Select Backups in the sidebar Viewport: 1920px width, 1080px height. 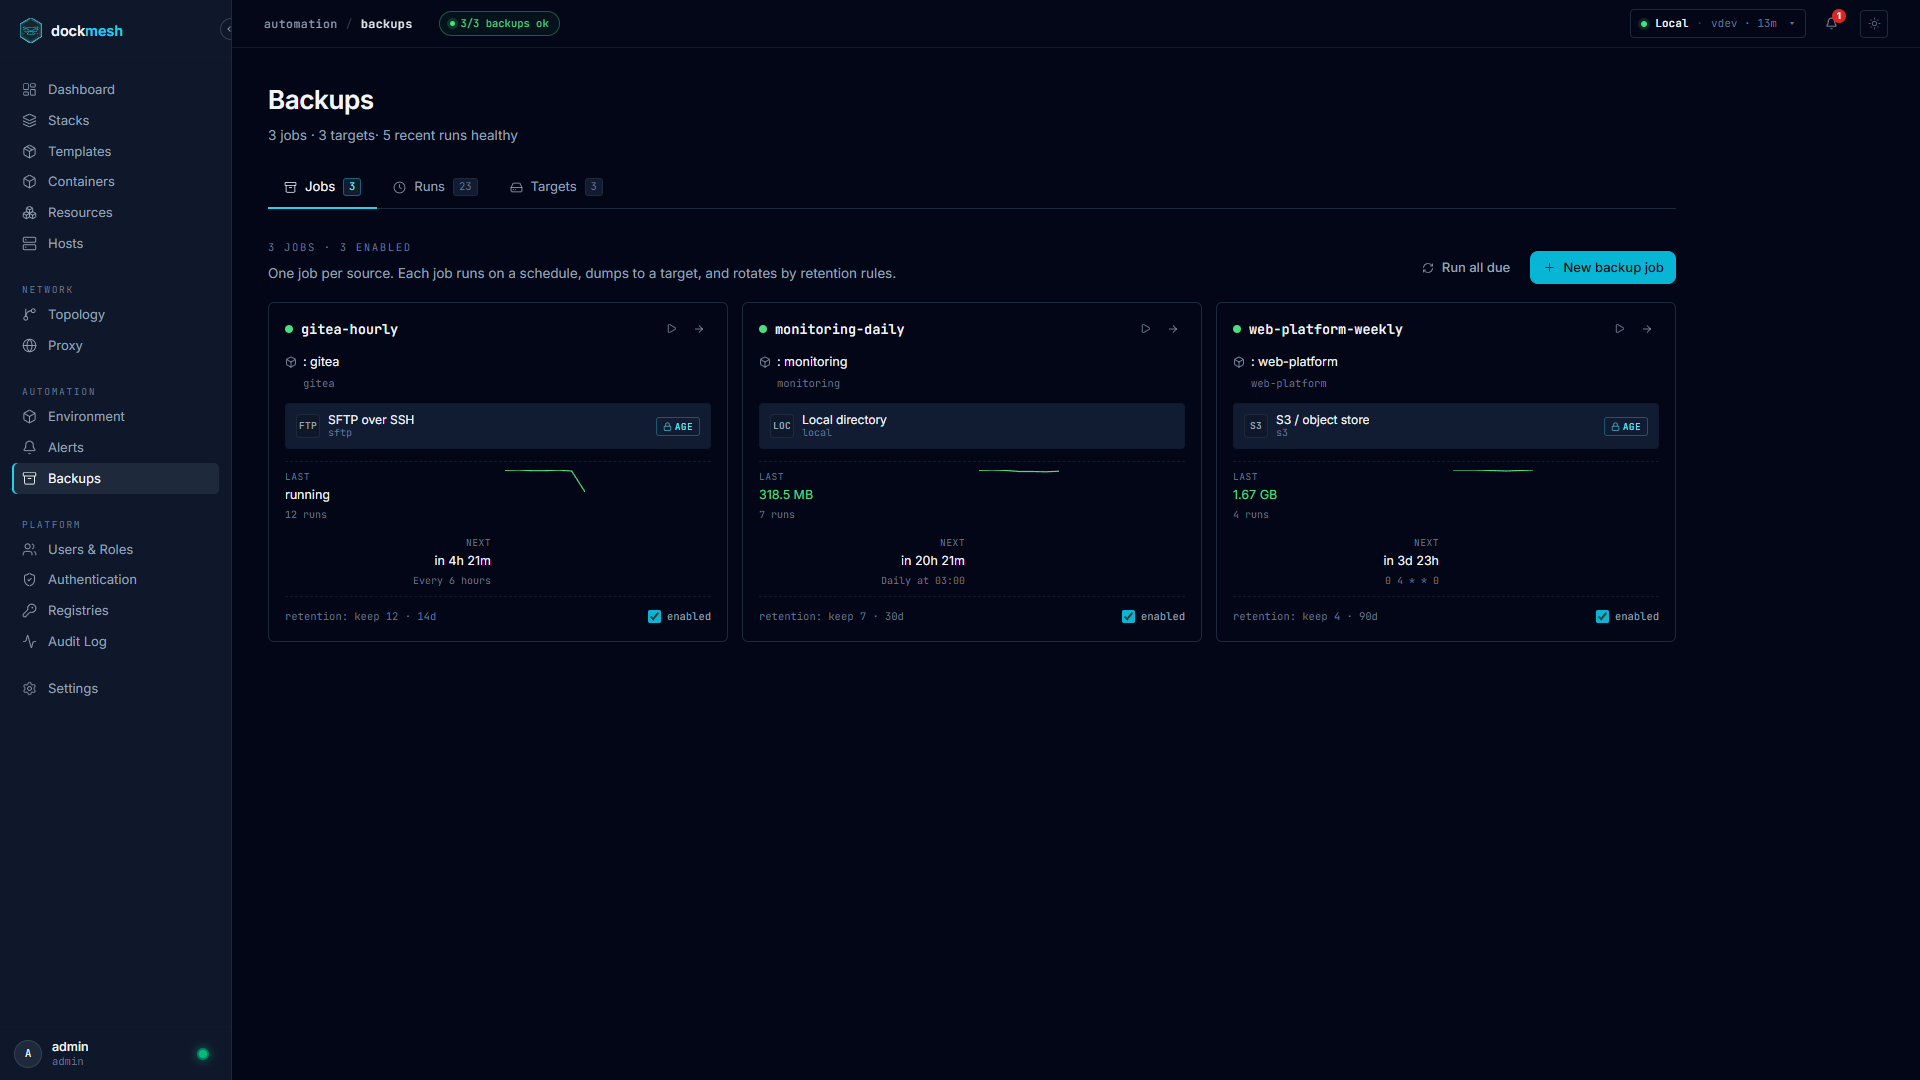point(115,478)
